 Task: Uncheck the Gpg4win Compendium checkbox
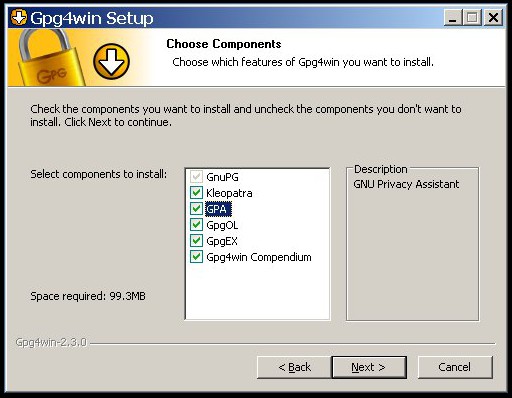(196, 257)
